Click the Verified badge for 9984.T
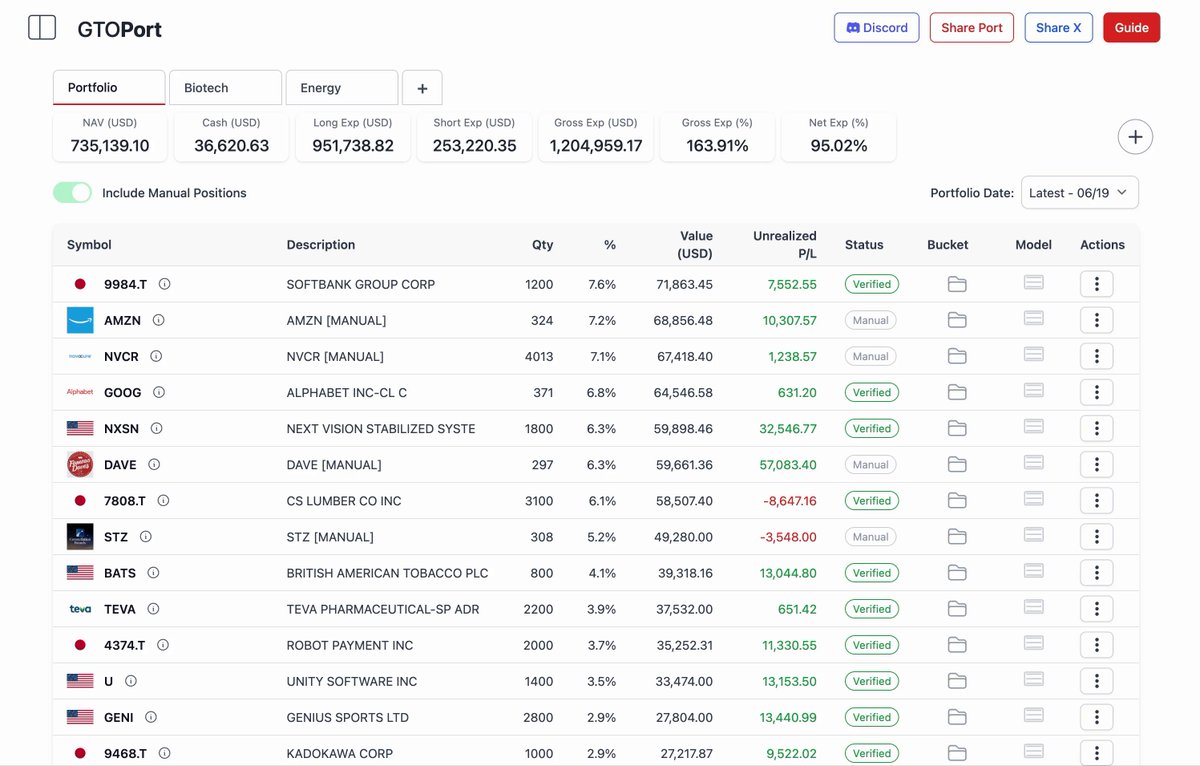This screenshot has width=1200, height=766. pos(872,284)
